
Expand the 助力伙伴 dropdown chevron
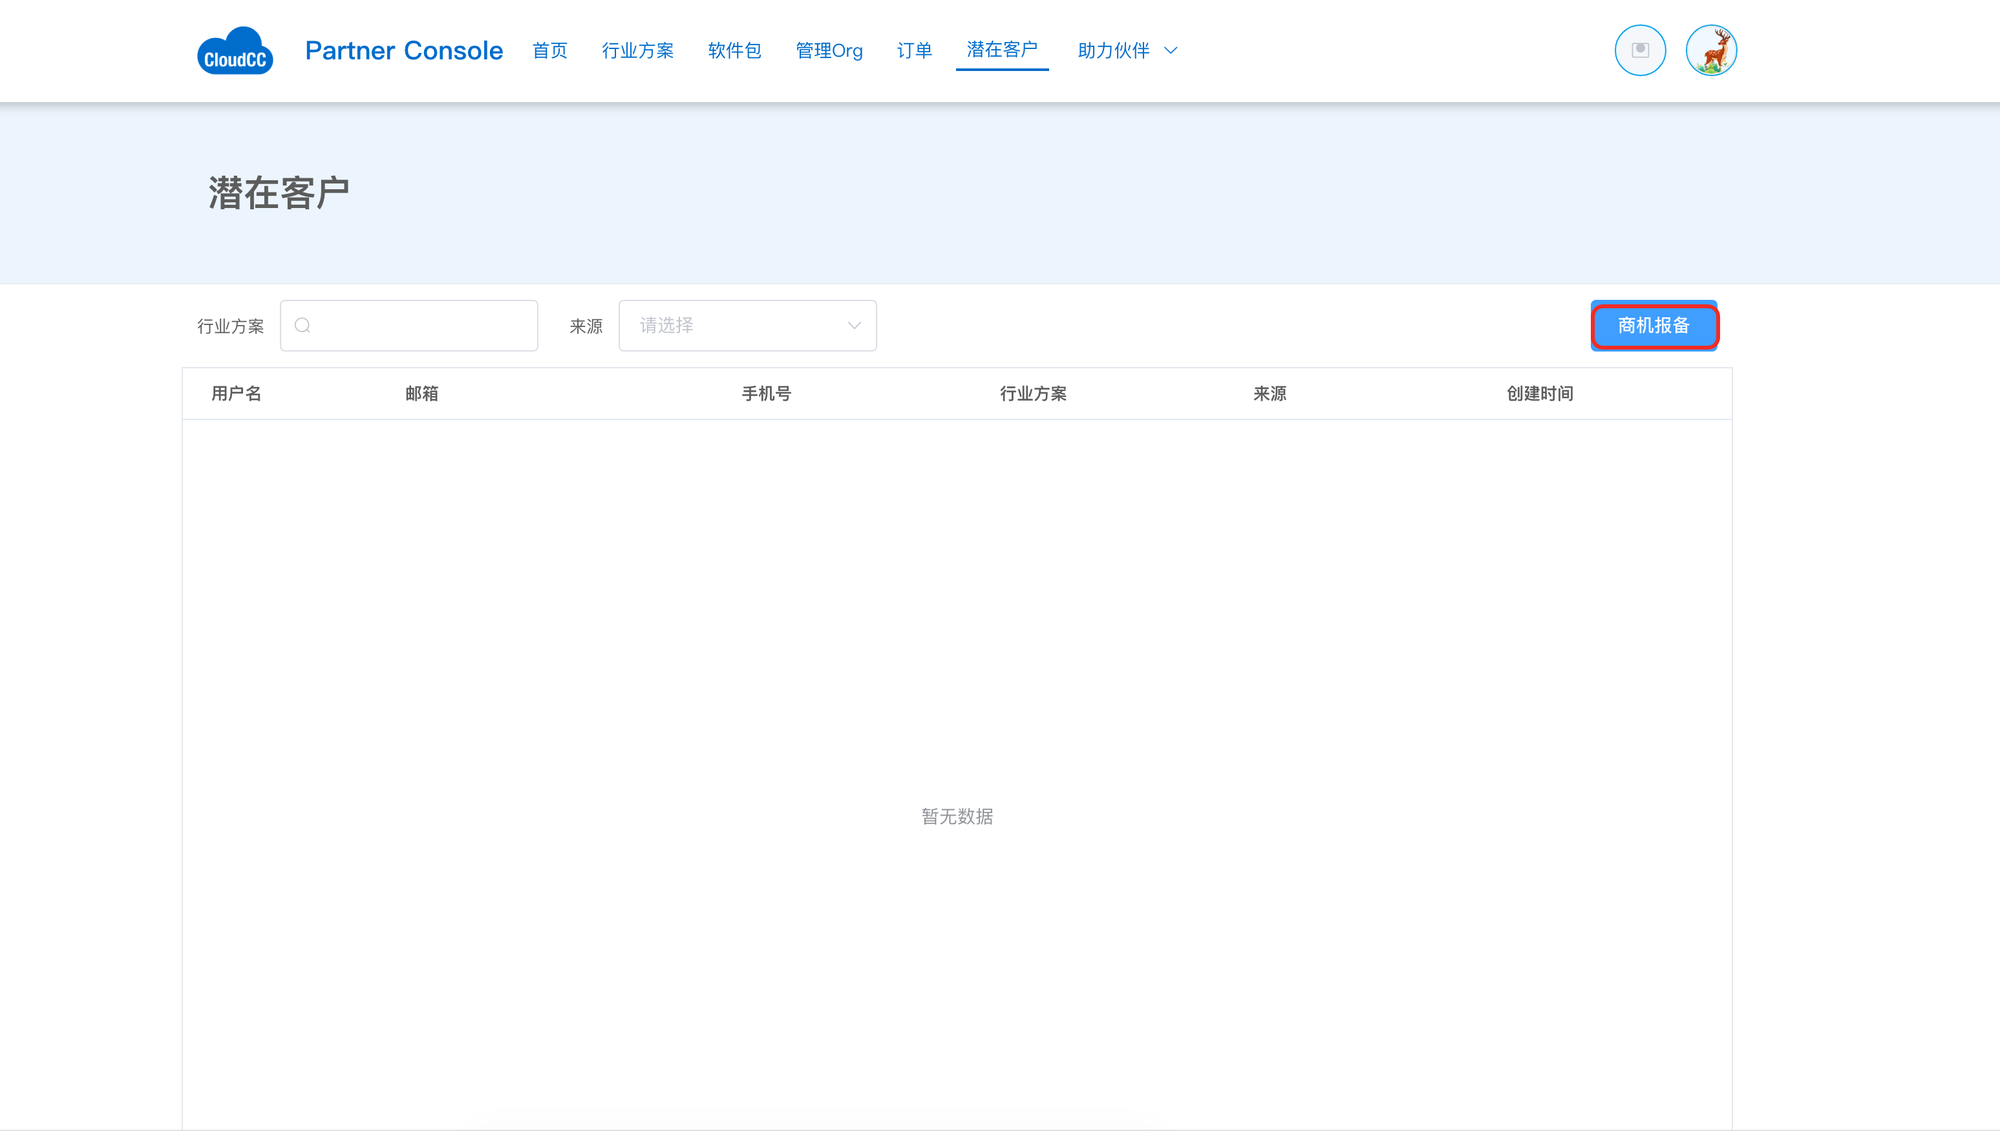pos(1171,51)
